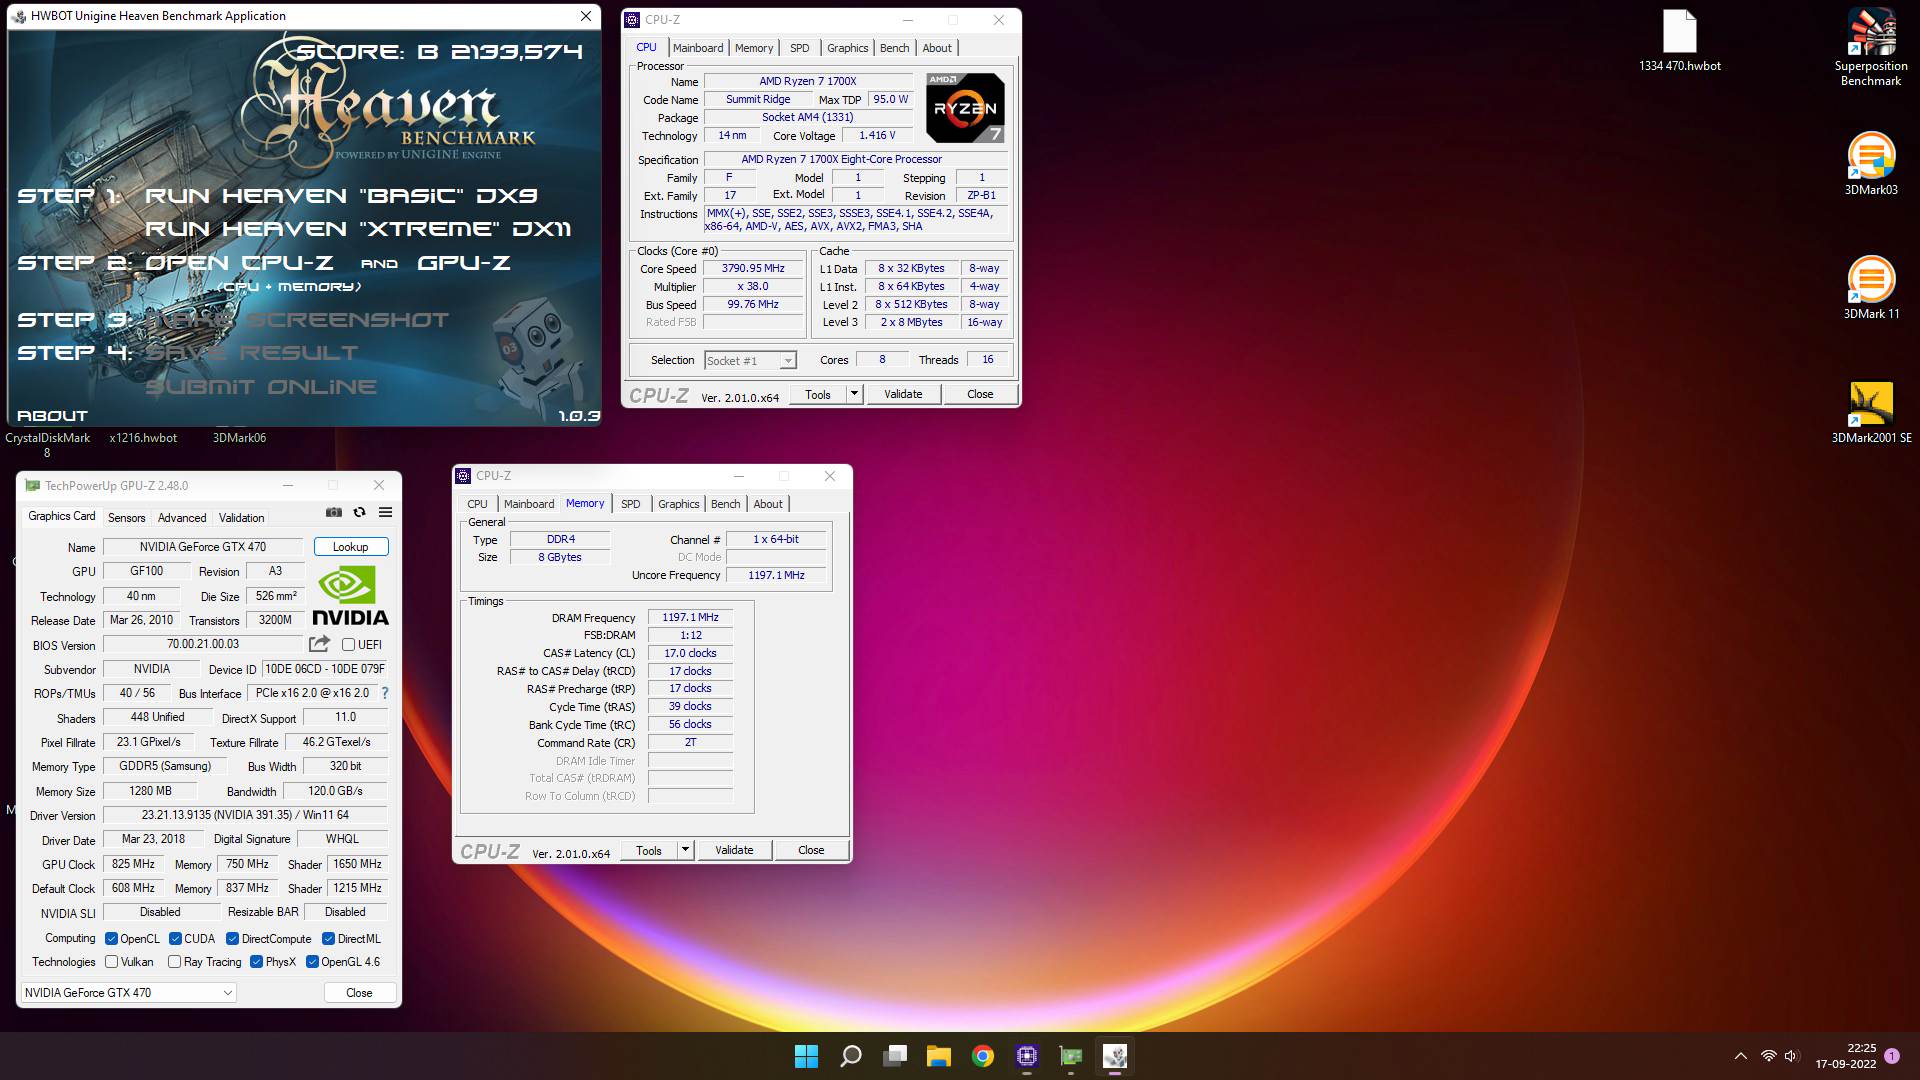
Task: Open the Superposition Benchmark desktop shortcut
Action: point(1871,47)
